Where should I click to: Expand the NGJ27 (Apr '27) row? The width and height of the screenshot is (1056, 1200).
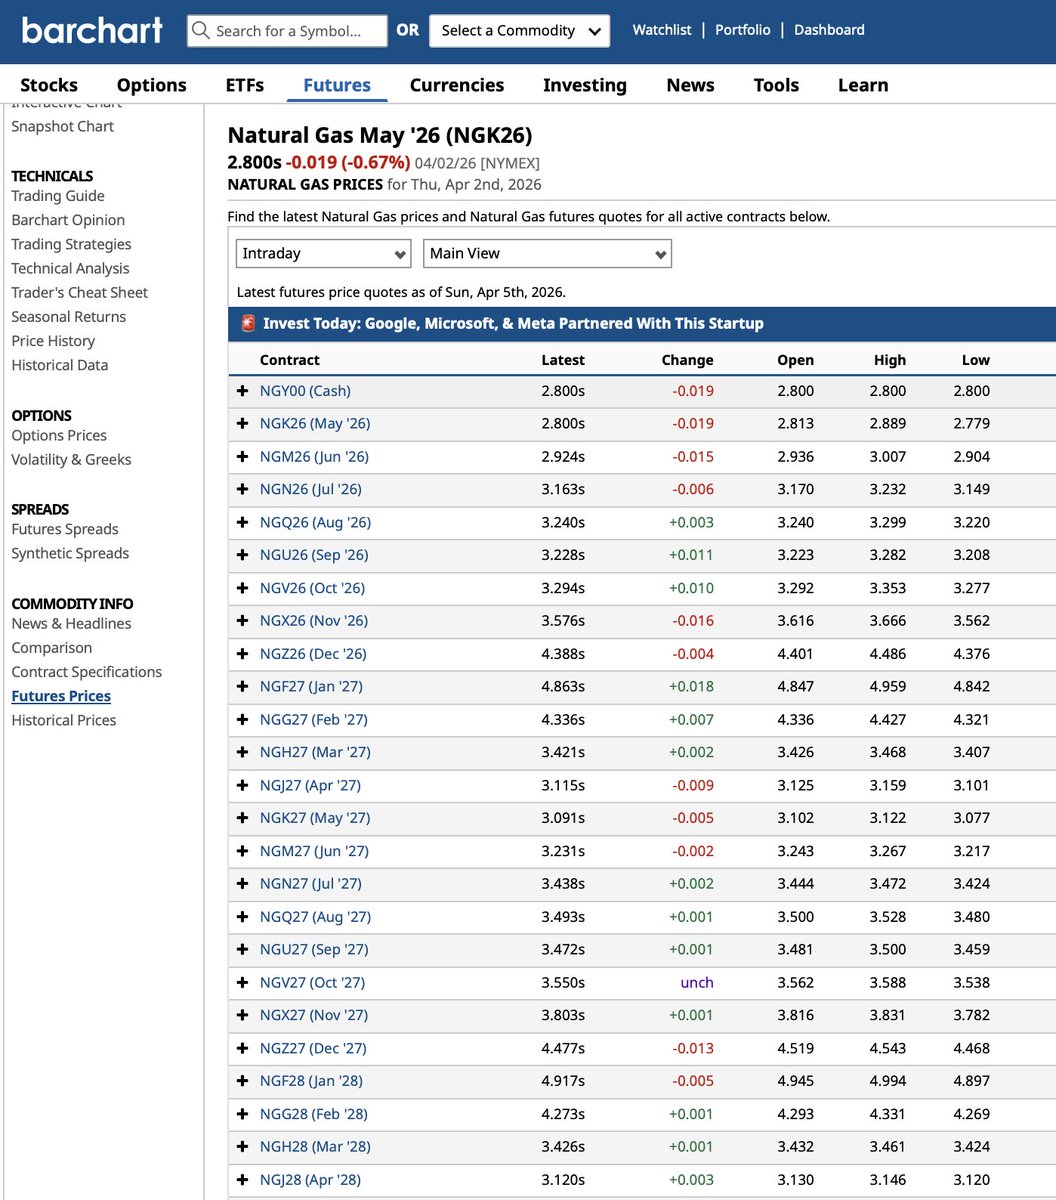coord(242,785)
